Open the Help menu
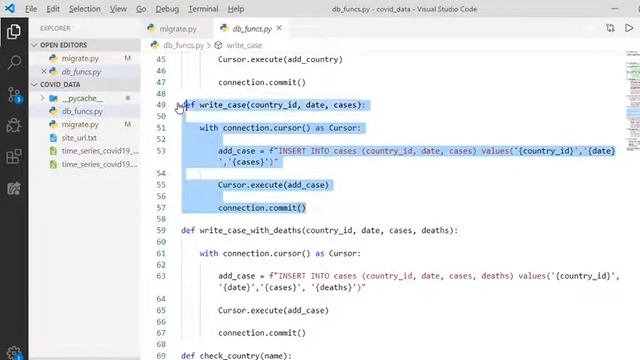Screen dimensions: 640x360 (236, 9)
